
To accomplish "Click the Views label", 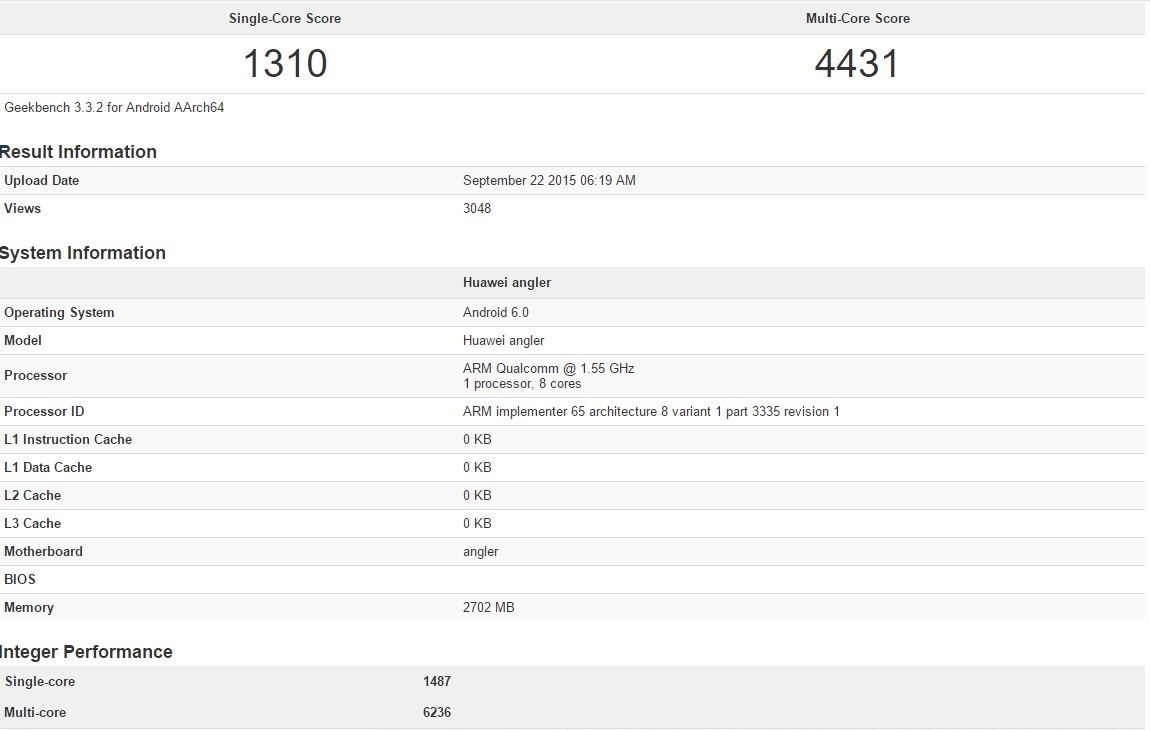I will coord(22,208).
